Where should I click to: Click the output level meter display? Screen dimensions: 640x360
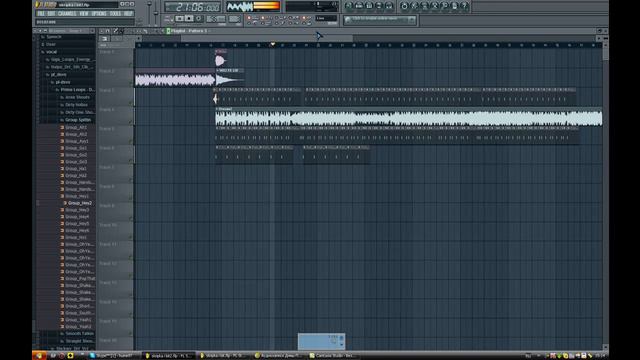coord(253,6)
